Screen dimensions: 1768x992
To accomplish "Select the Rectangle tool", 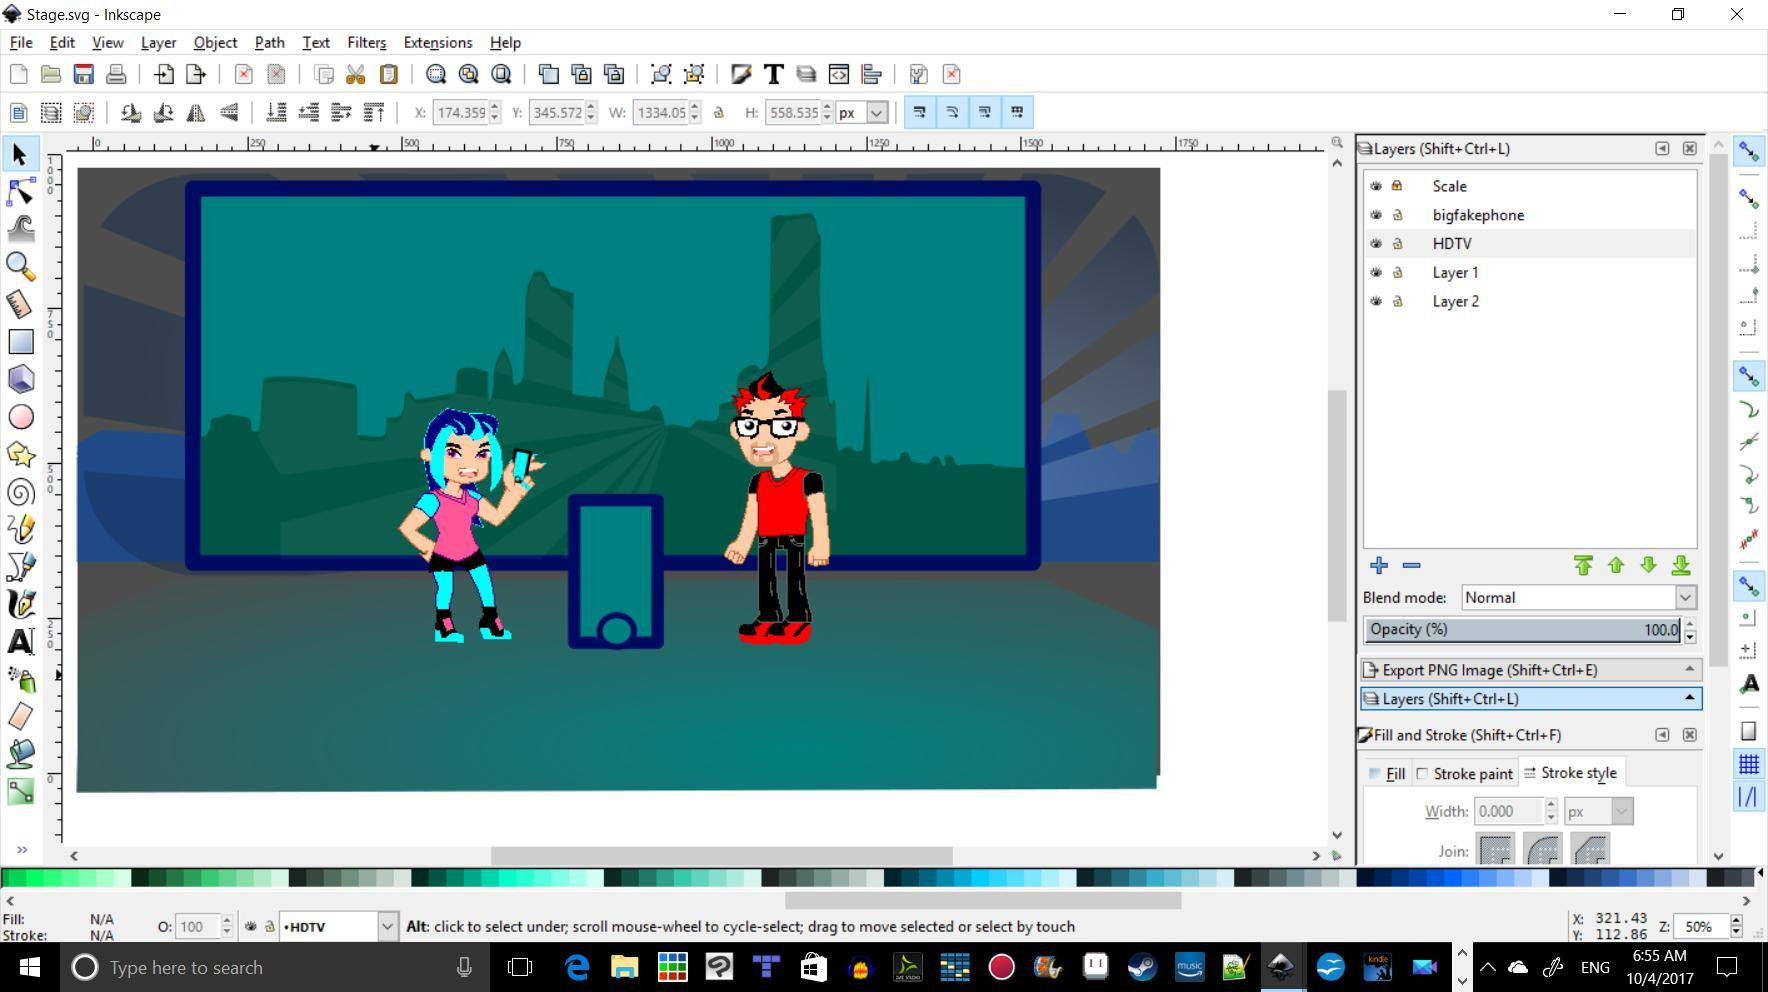I will click(20, 341).
